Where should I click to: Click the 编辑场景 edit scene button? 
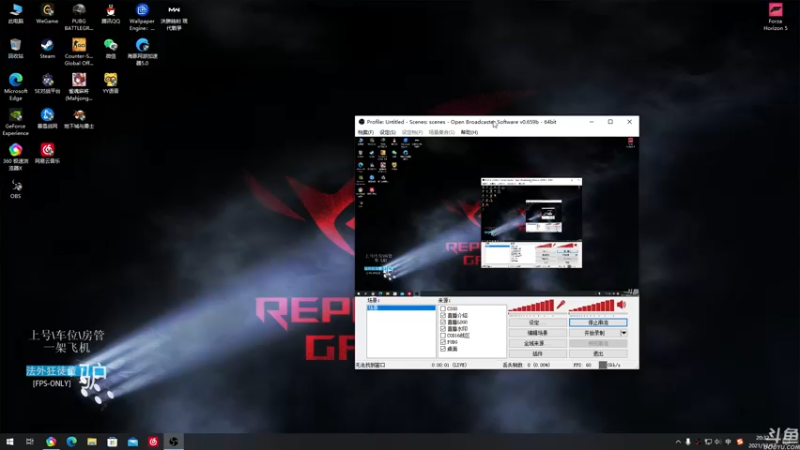pos(537,333)
